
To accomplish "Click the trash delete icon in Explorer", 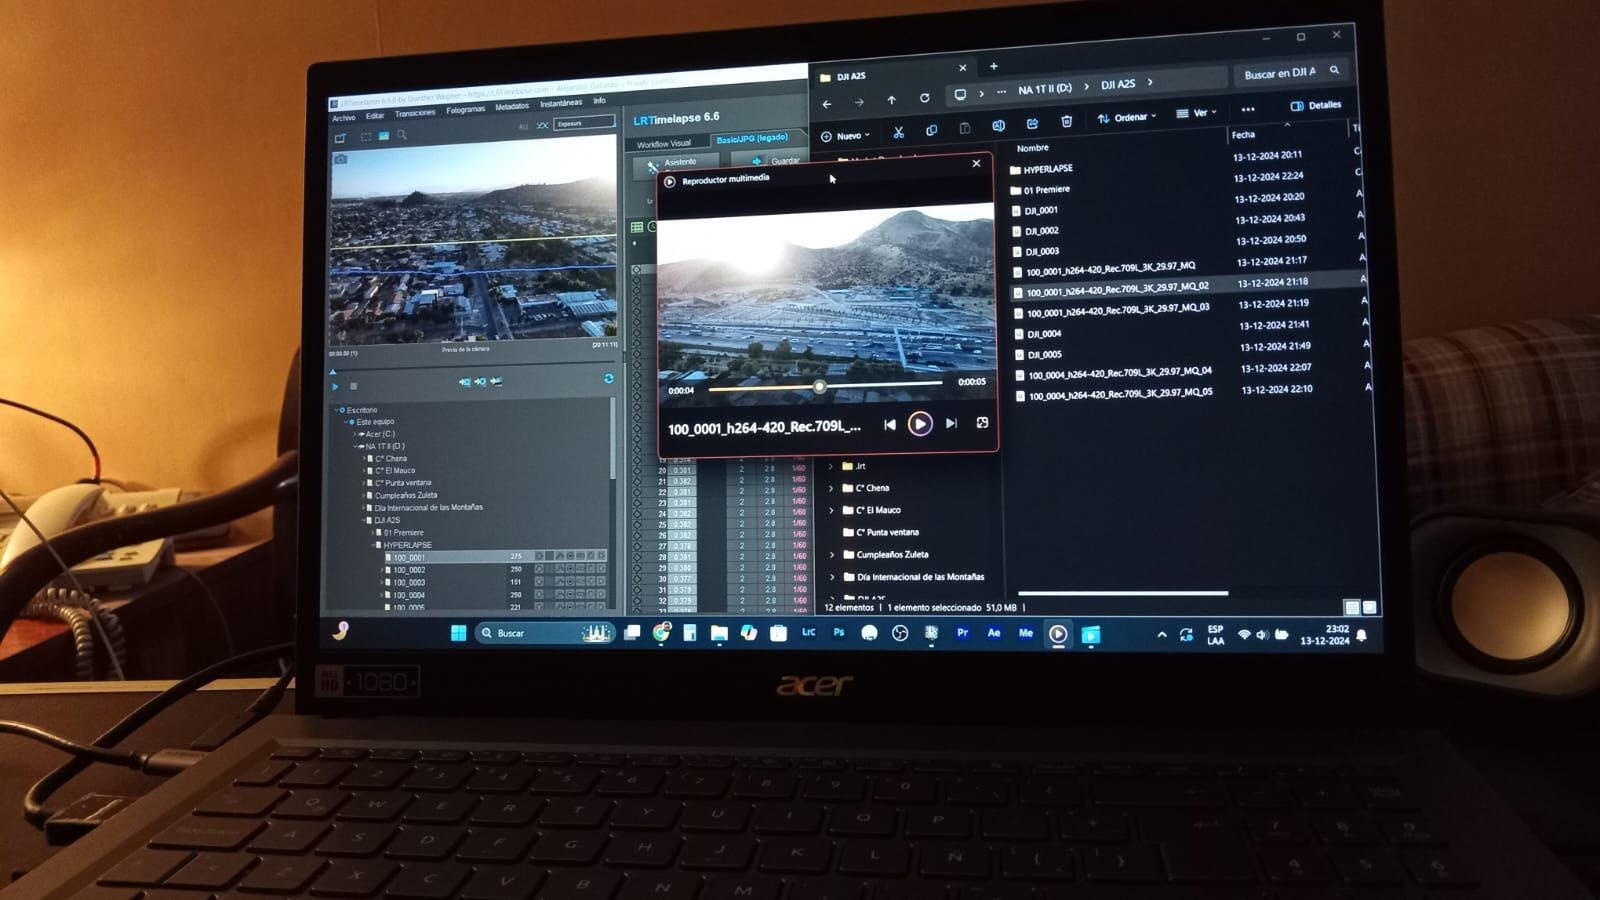I will 1067,121.
